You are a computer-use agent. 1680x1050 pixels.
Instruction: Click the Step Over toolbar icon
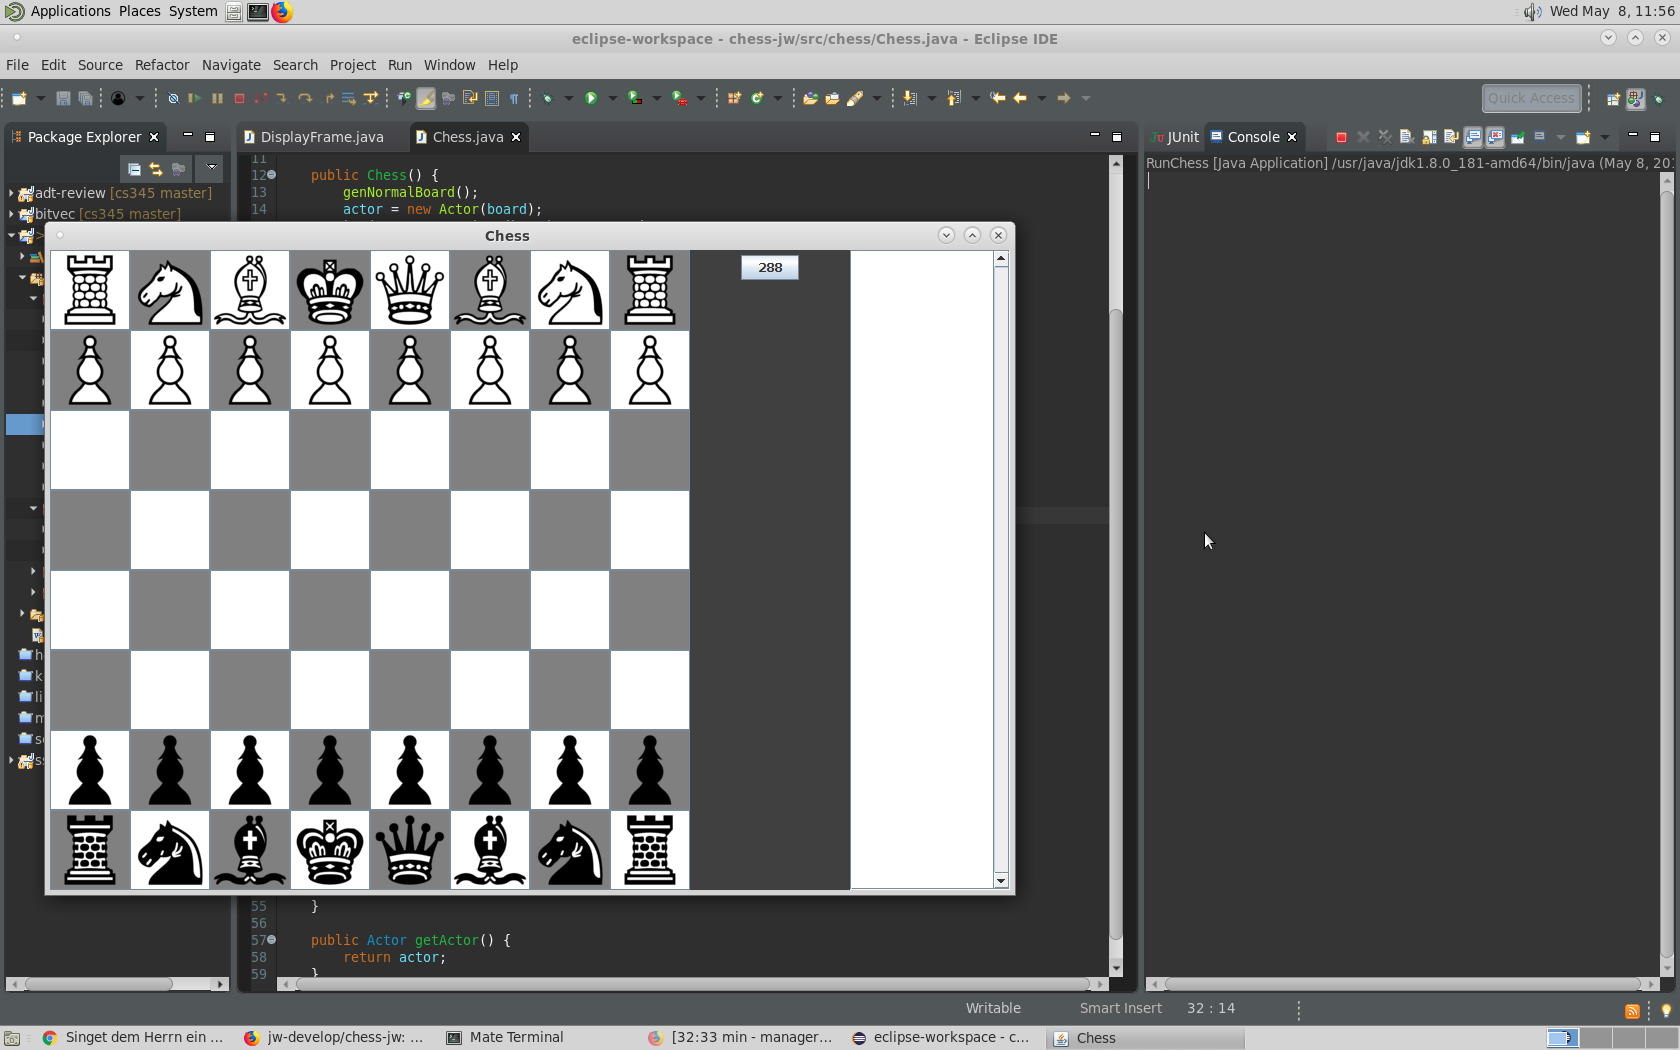click(x=305, y=98)
